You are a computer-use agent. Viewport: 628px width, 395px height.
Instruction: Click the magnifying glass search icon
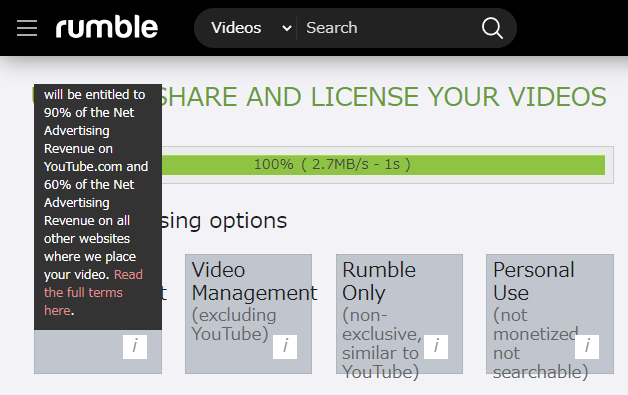[x=492, y=28]
